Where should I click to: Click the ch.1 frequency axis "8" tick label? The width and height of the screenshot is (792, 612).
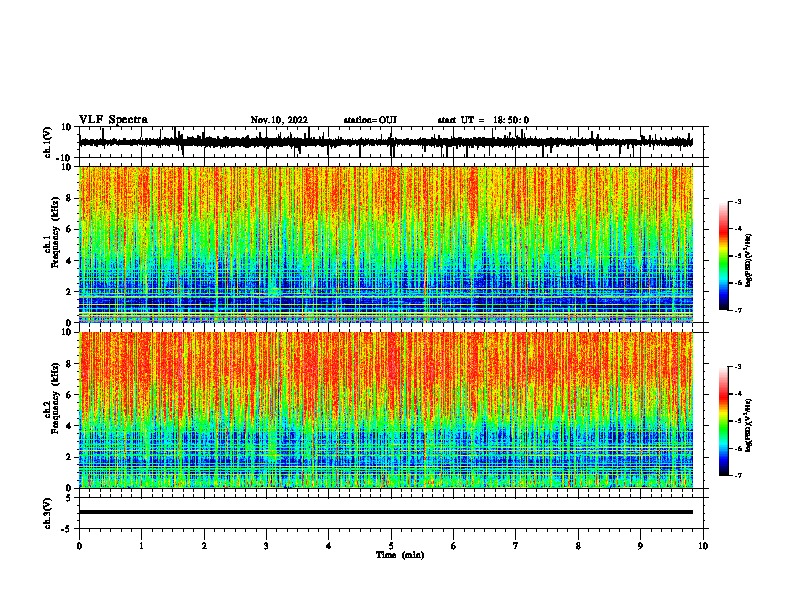(x=70, y=198)
